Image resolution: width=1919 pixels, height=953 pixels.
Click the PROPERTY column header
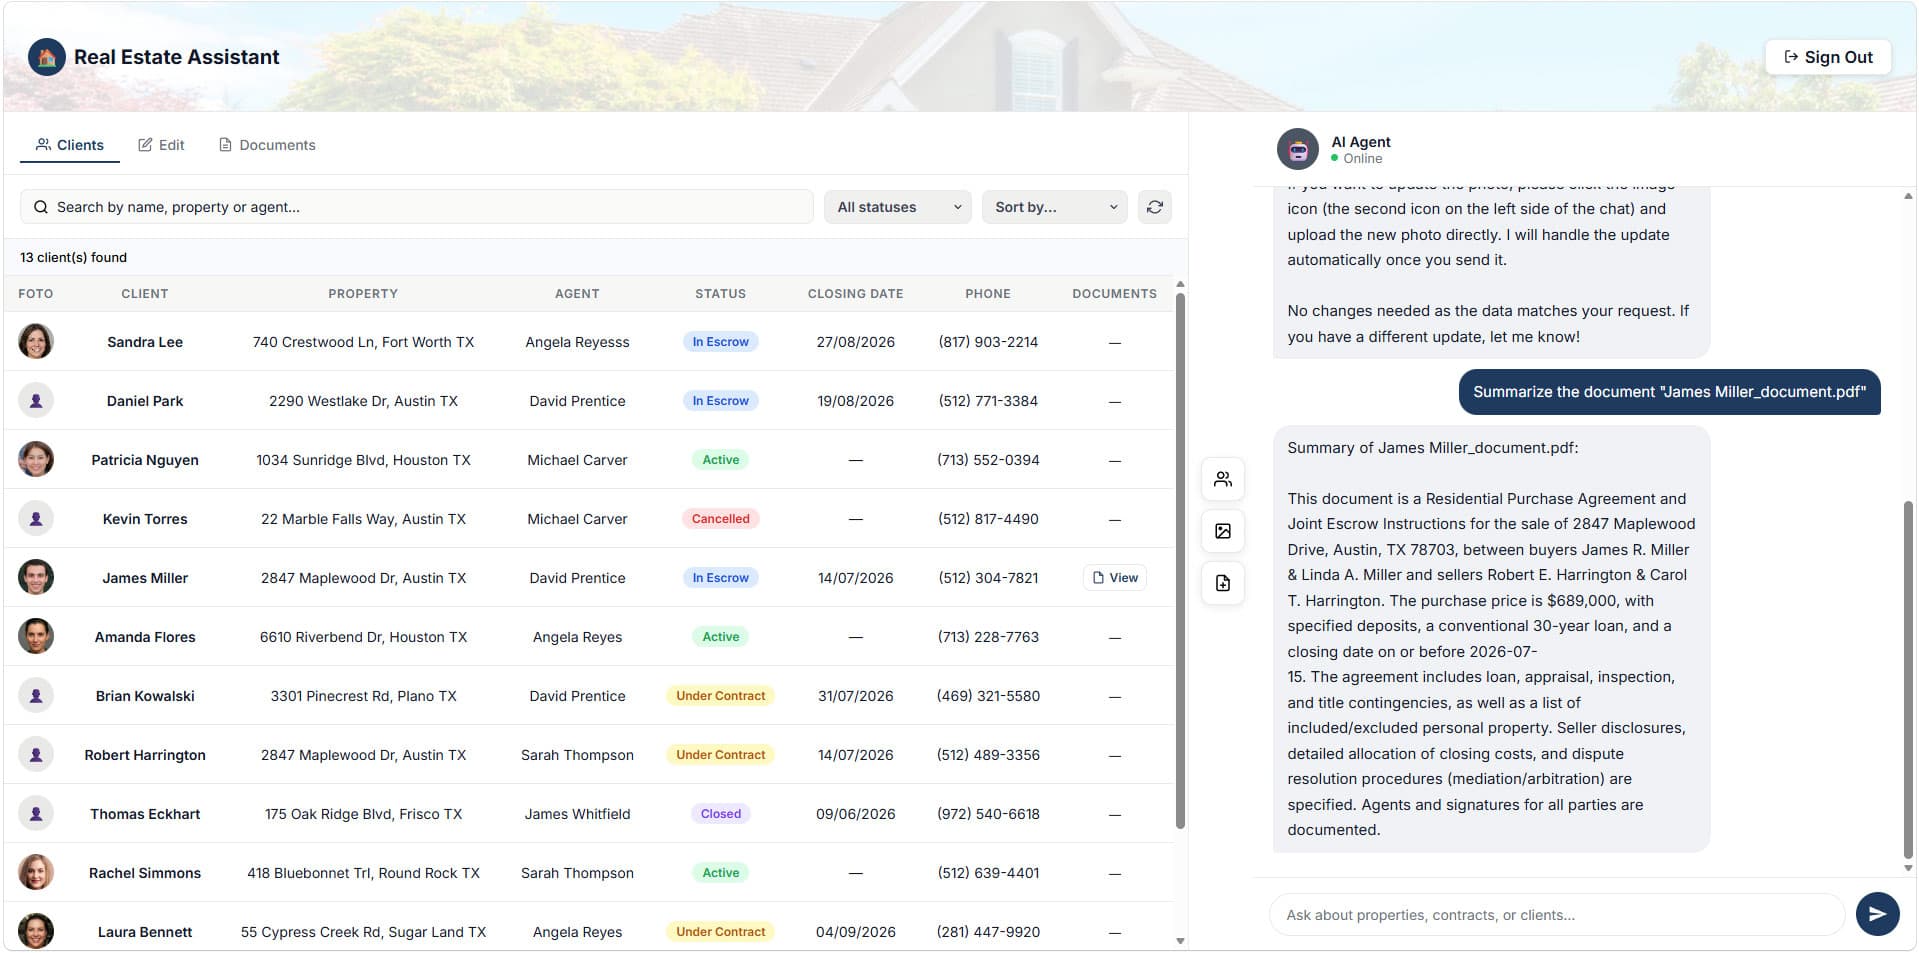(363, 294)
